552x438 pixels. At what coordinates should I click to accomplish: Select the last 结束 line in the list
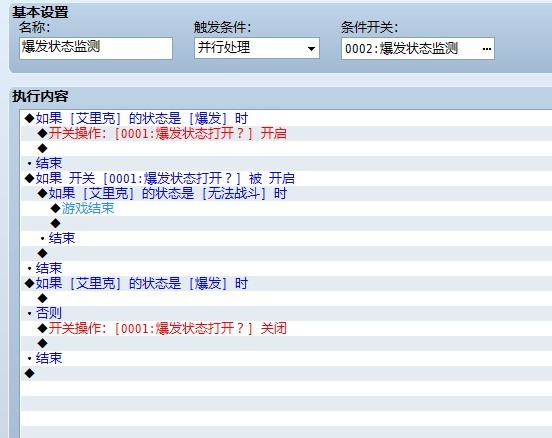coord(286,358)
